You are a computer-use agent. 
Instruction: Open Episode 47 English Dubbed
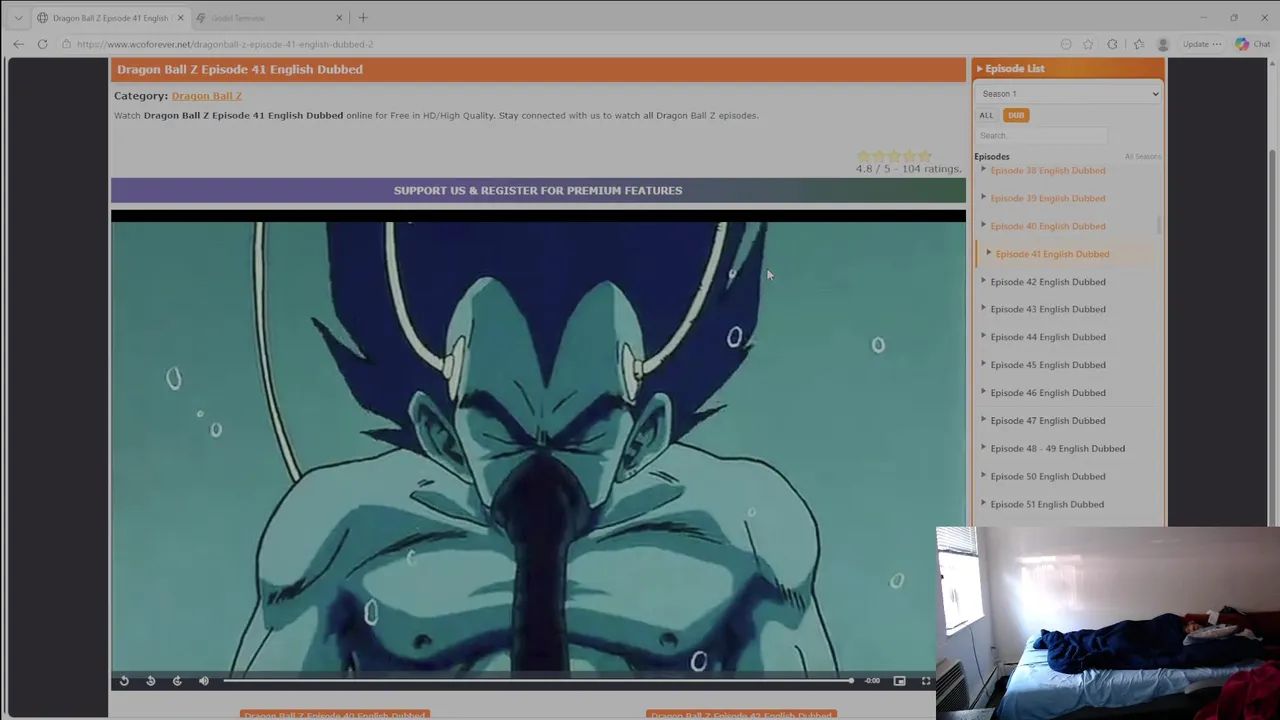[1048, 421]
